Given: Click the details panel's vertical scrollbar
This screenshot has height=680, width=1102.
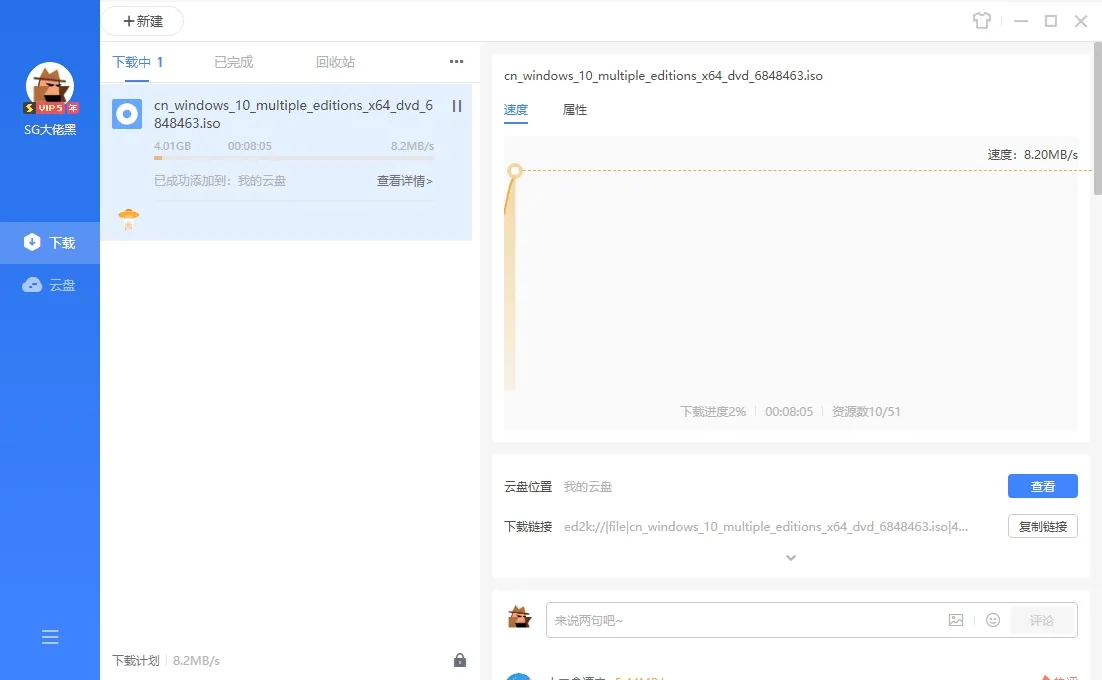Looking at the screenshot, I should point(1098,118).
